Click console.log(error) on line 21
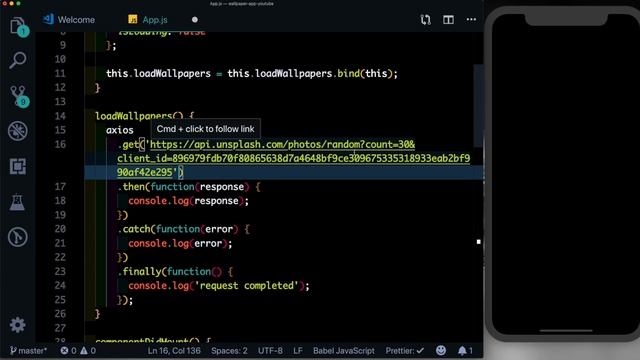Image resolution: width=640 pixels, height=360 pixels. [x=180, y=243]
